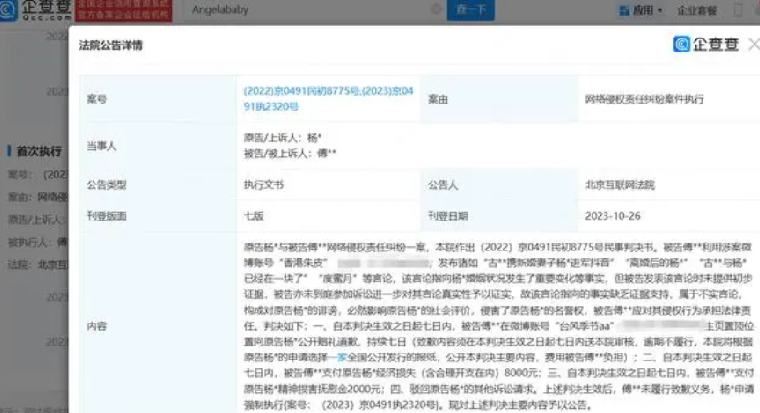Click the 七版 publication page value
This screenshot has width=760, height=413.
pyautogui.click(x=253, y=216)
